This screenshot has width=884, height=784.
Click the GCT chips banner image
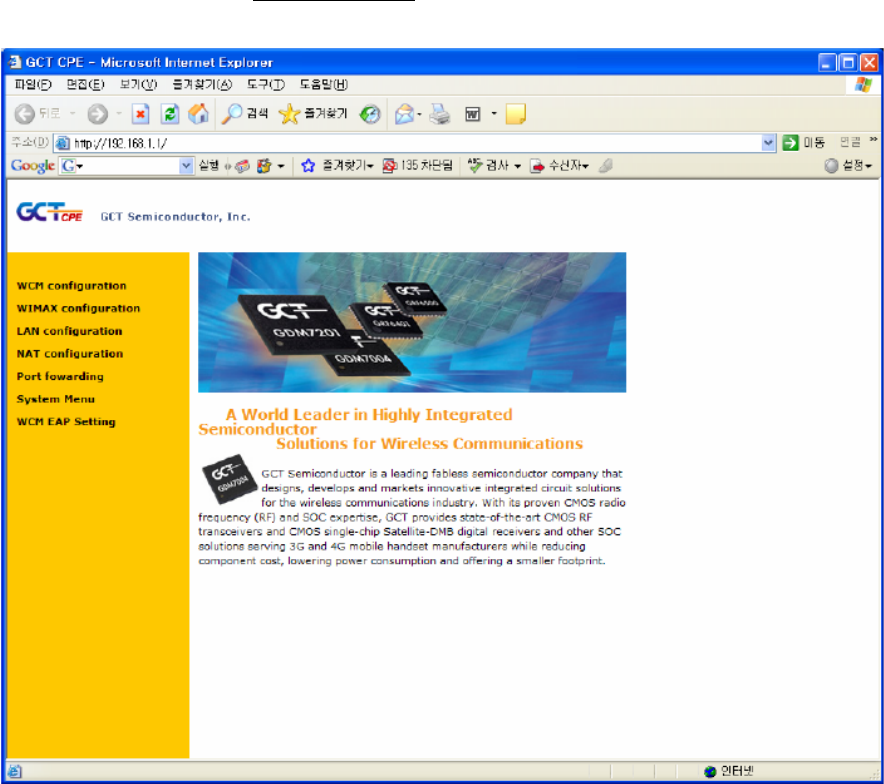pos(412,322)
